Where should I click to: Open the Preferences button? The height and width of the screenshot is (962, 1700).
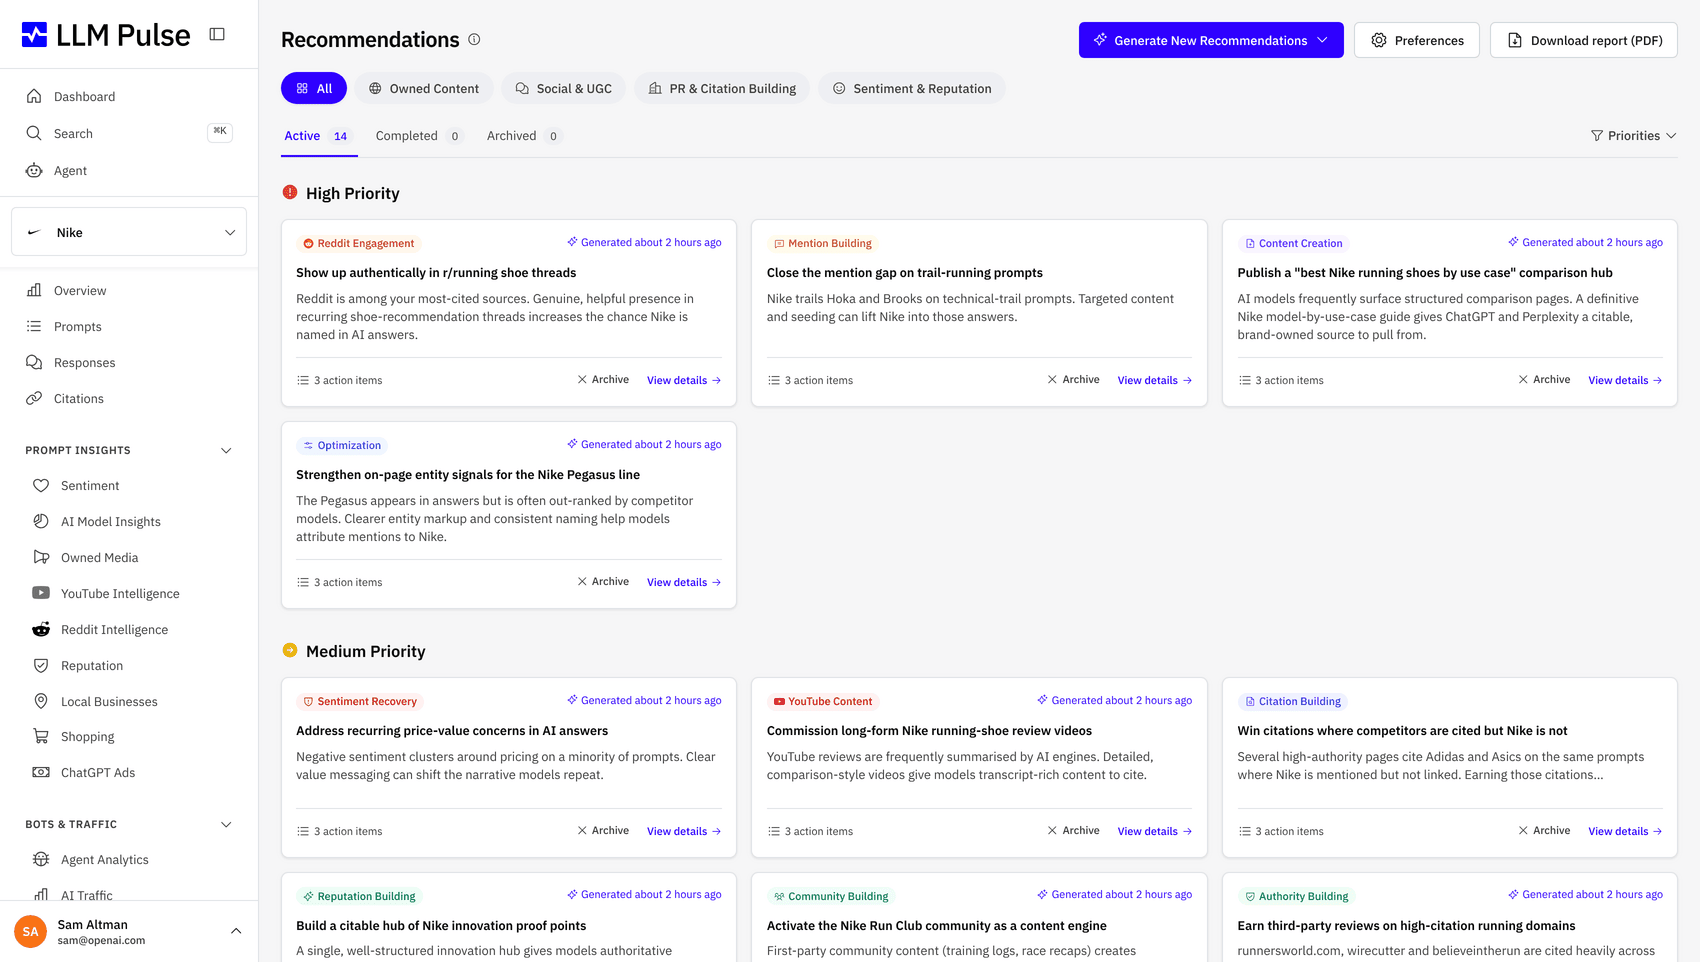pyautogui.click(x=1417, y=40)
